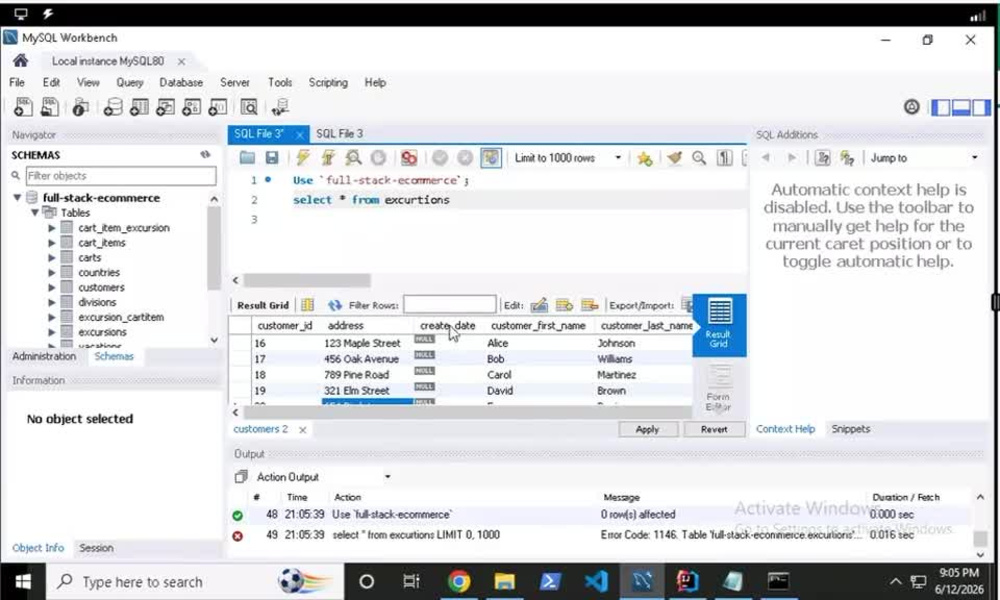The width and height of the screenshot is (1000, 600).
Task: Get context help for caret position
Action: 823,158
